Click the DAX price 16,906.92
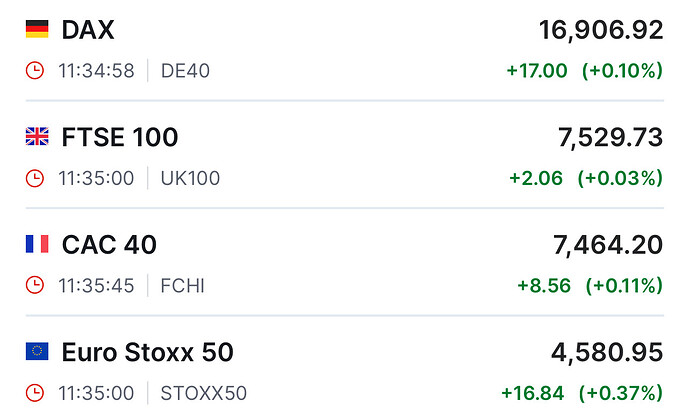Viewport: 690px width, 415px height. pyautogui.click(x=601, y=30)
